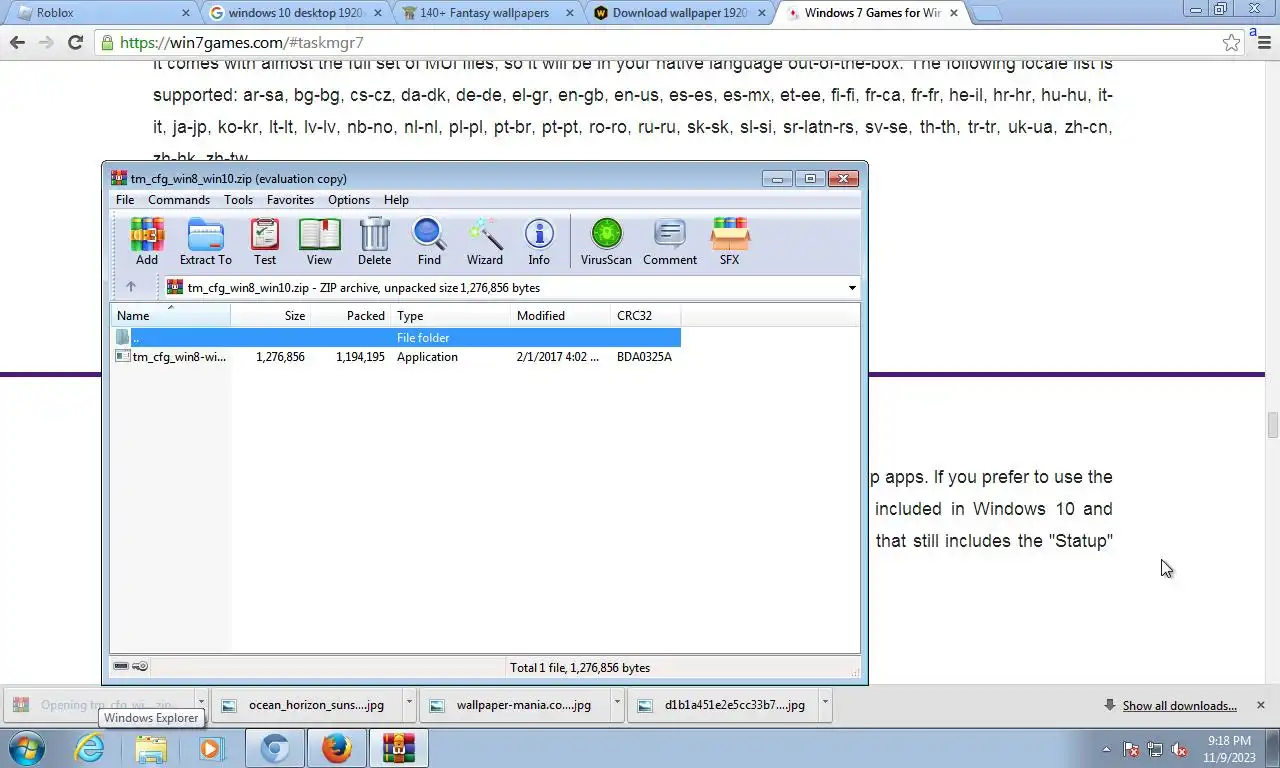Viewport: 1280px width, 768px height.
Task: Click the WinRAR taskbar icon
Action: [398, 748]
